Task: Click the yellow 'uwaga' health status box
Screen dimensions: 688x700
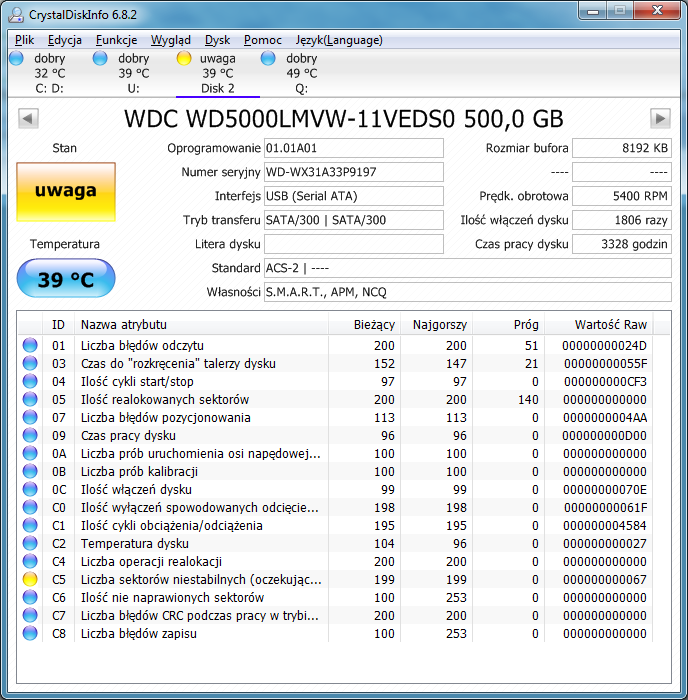Action: coord(66,192)
